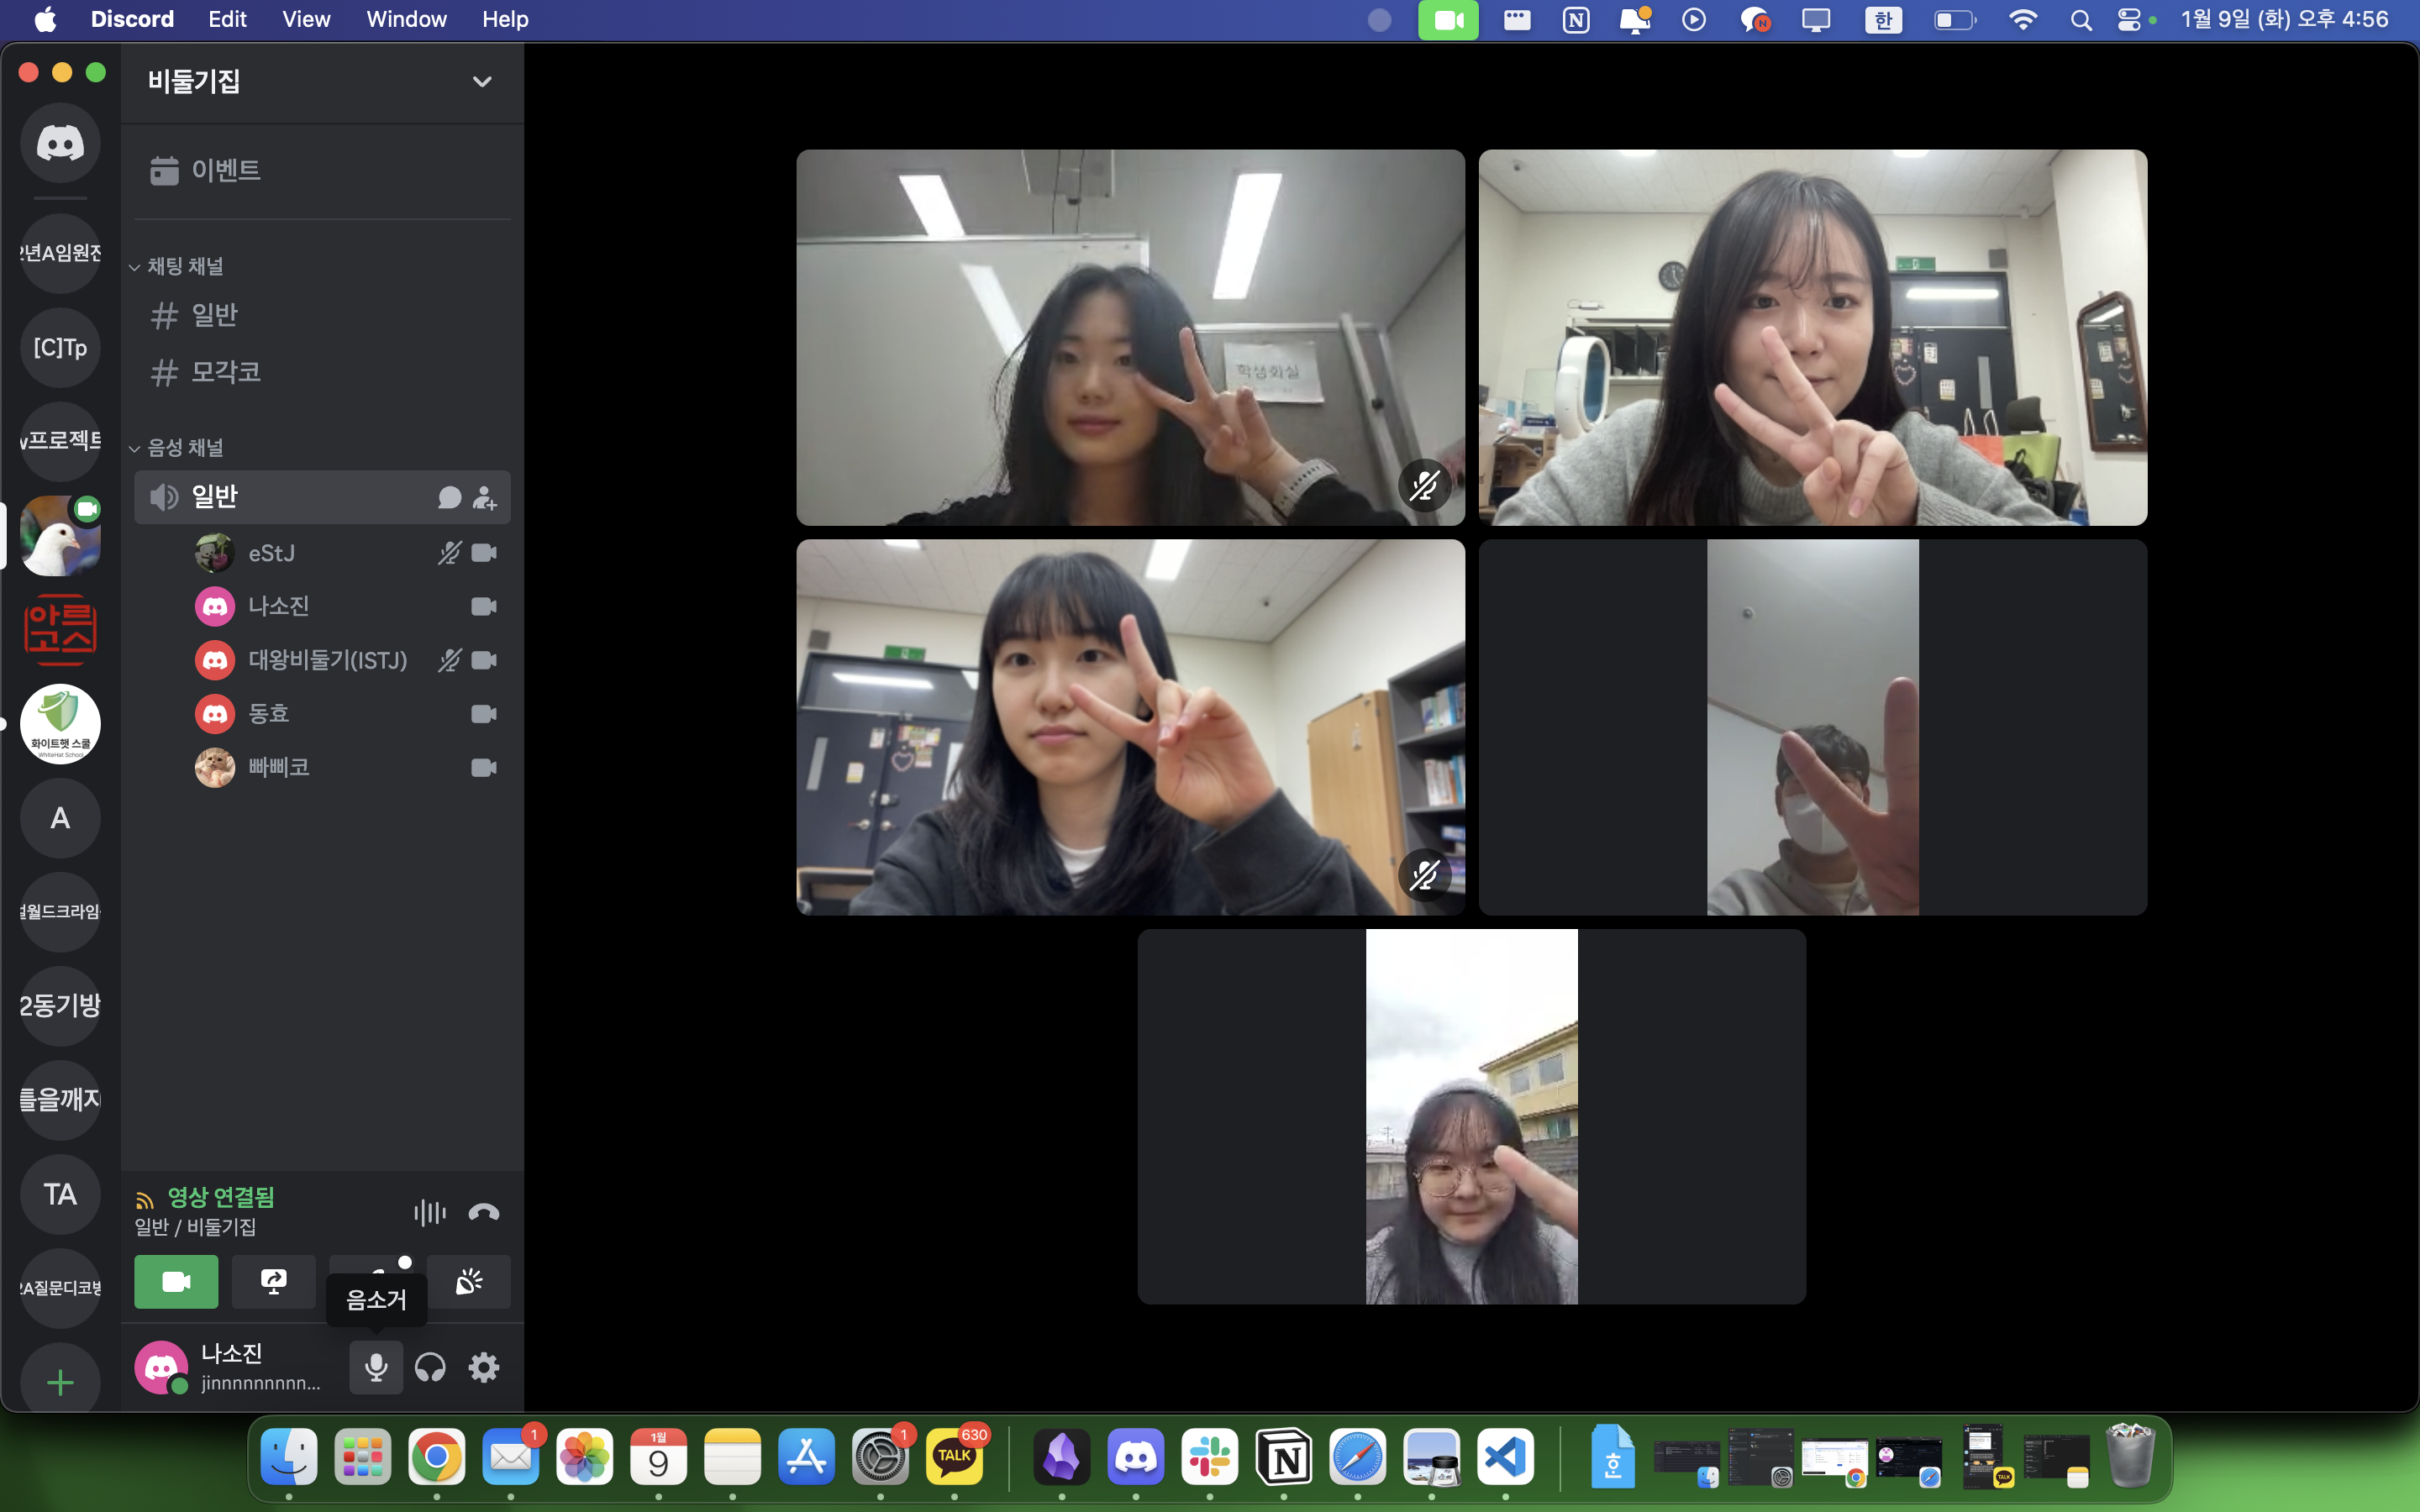Collapse the 음성 채널 category
This screenshot has height=1512, width=2420.
click(x=185, y=448)
